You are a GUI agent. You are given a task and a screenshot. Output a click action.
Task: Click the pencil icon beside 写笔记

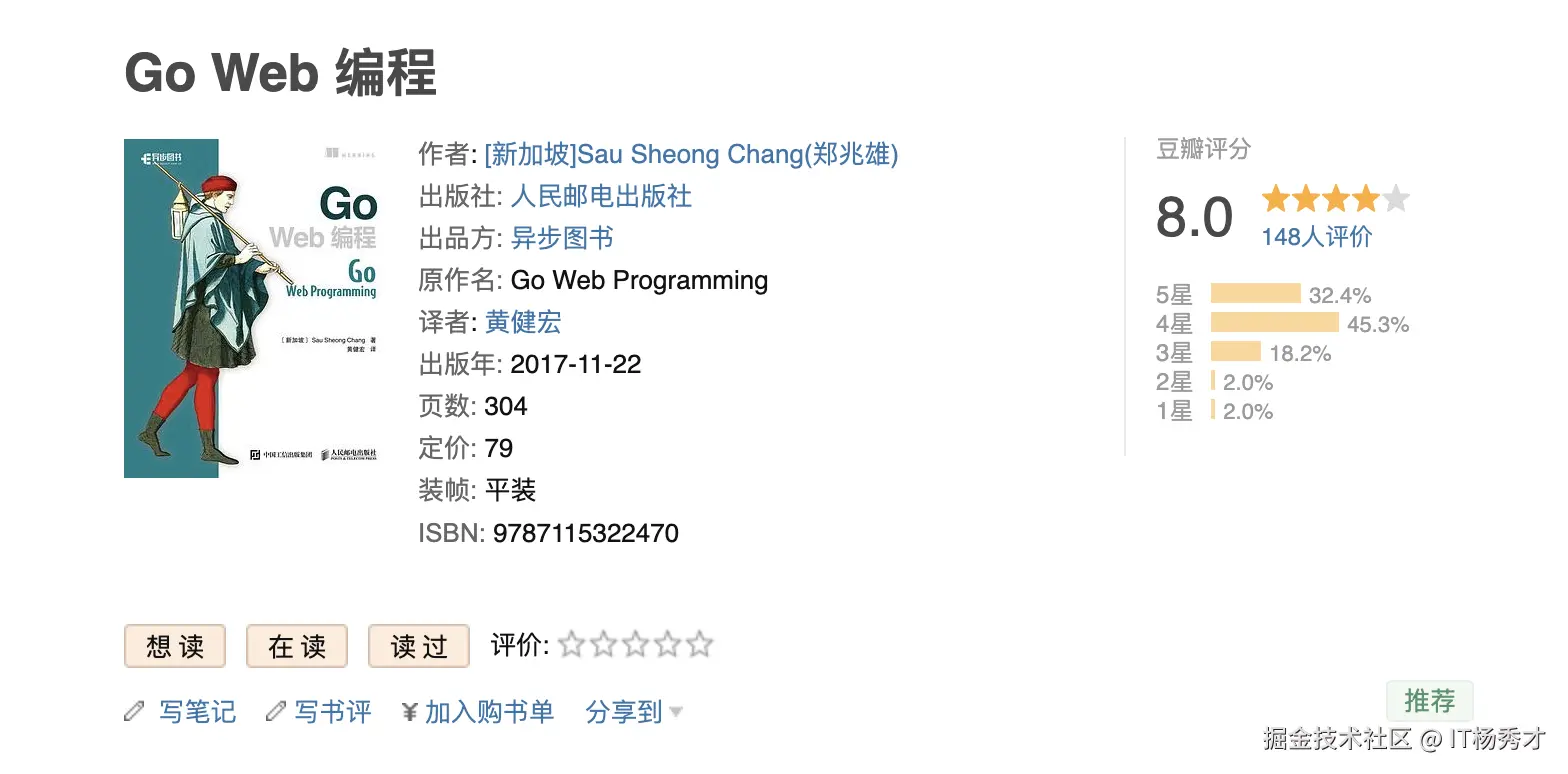point(135,711)
